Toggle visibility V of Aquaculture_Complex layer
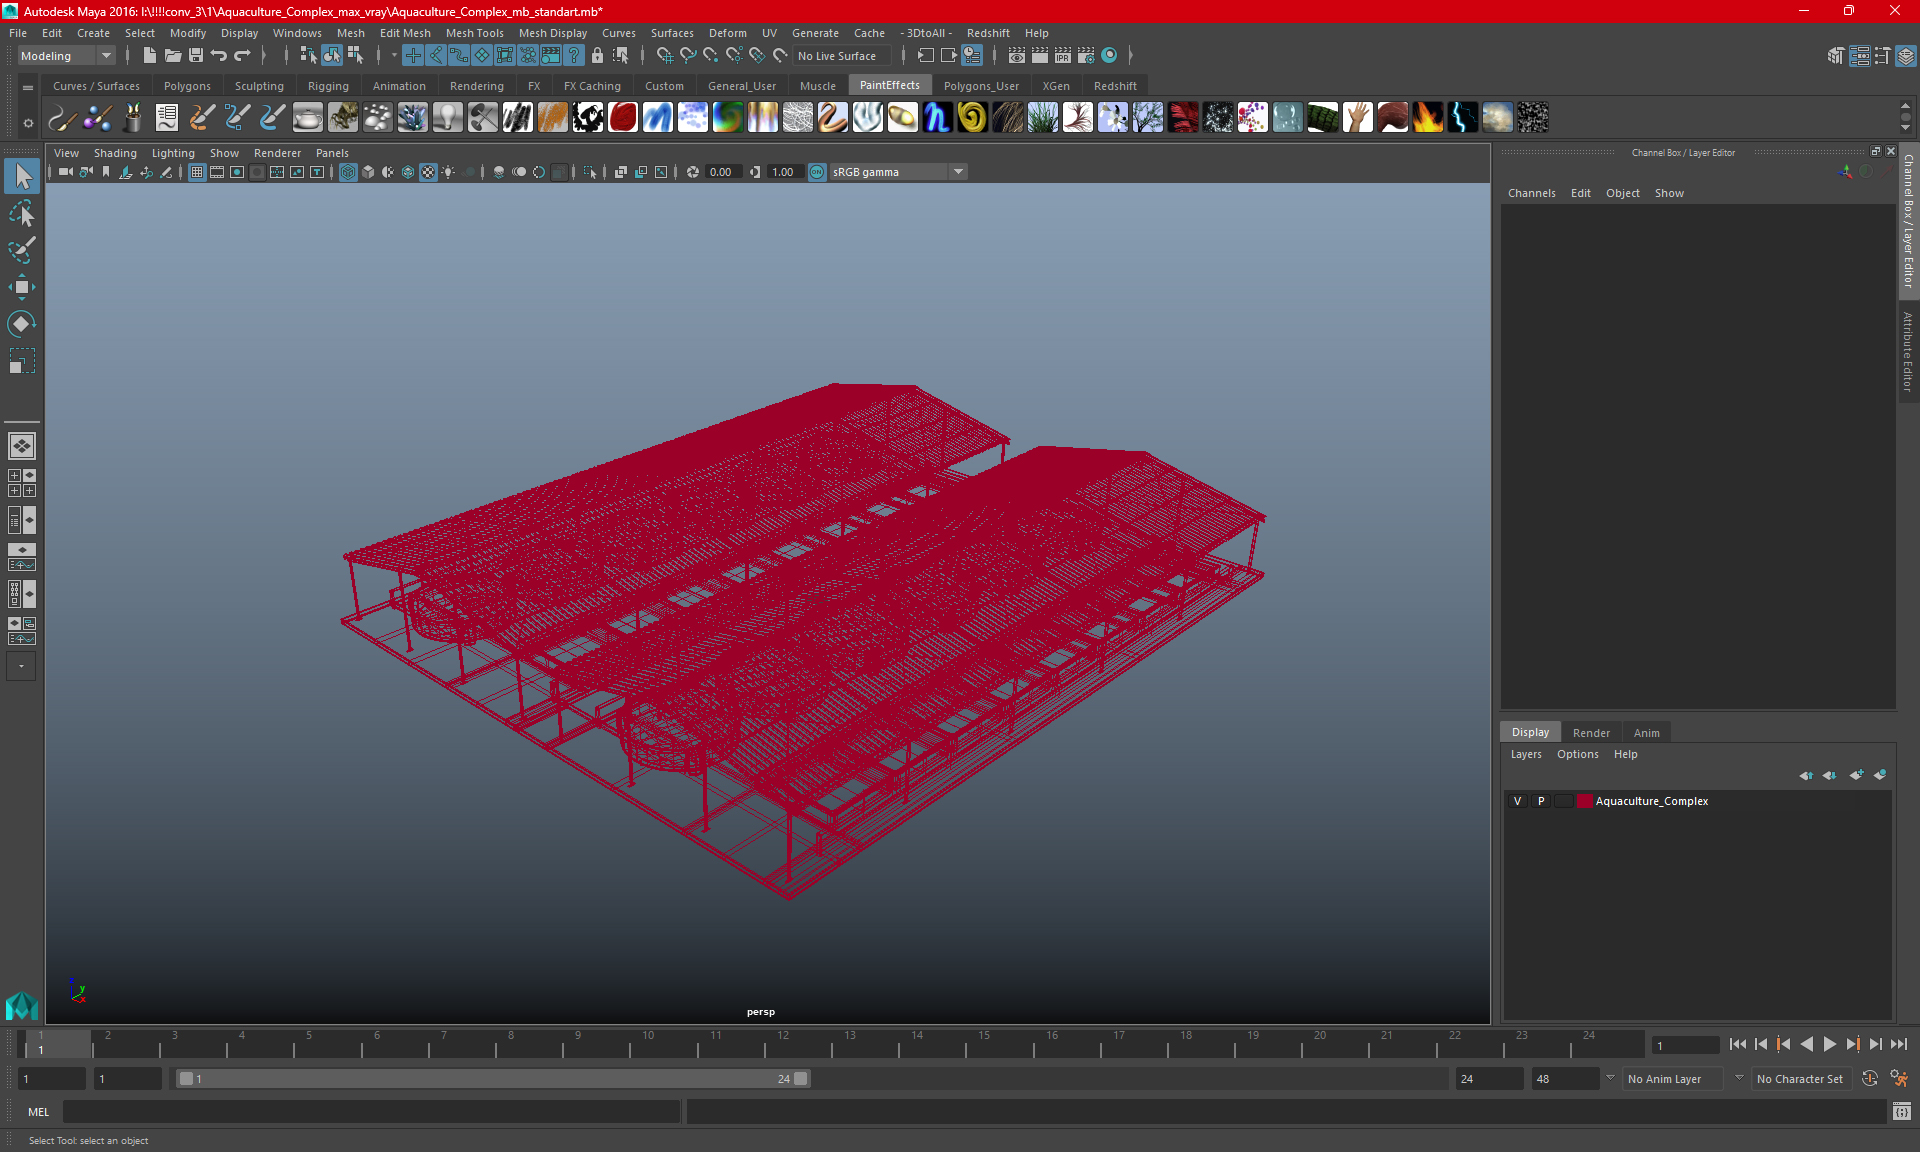 [1517, 801]
